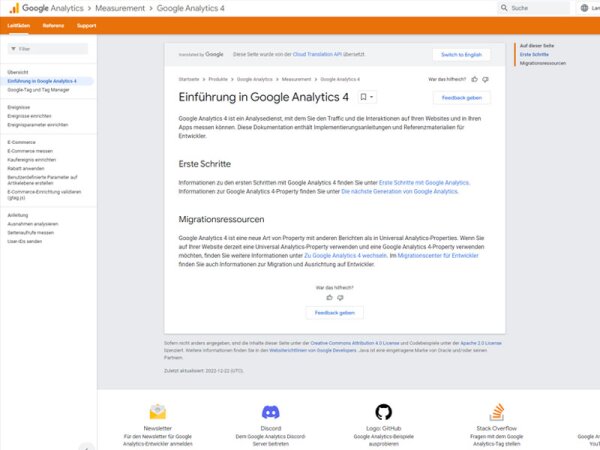
Task: Select Google-Tag und Tag Manager sidebar item
Action: pyautogui.click(x=38, y=90)
